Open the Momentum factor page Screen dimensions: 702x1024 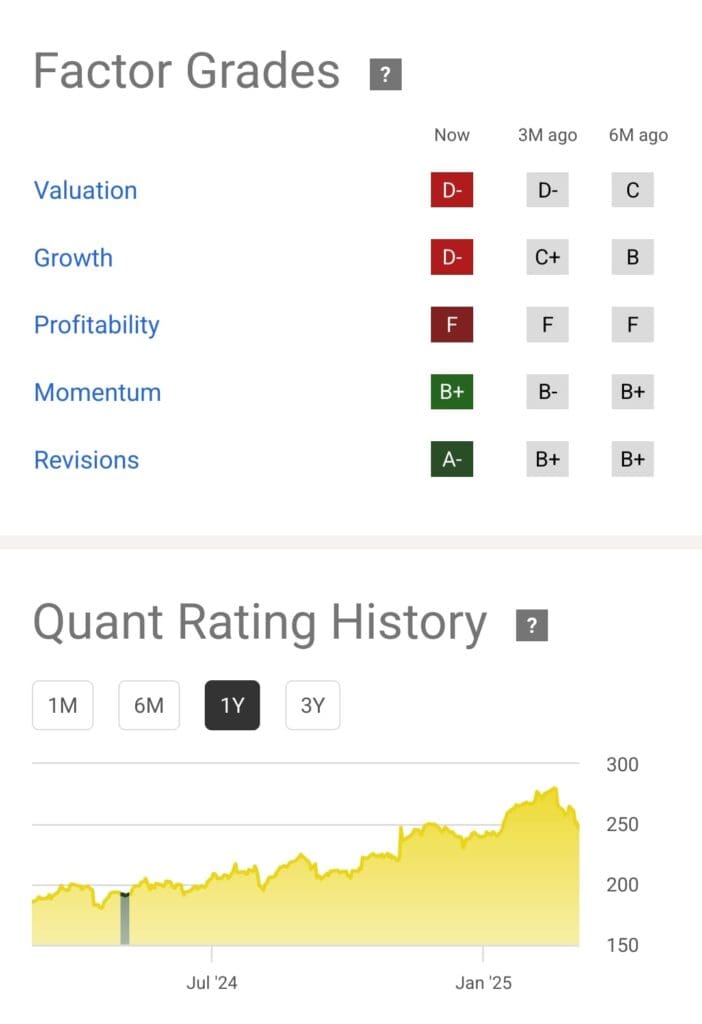(x=97, y=392)
